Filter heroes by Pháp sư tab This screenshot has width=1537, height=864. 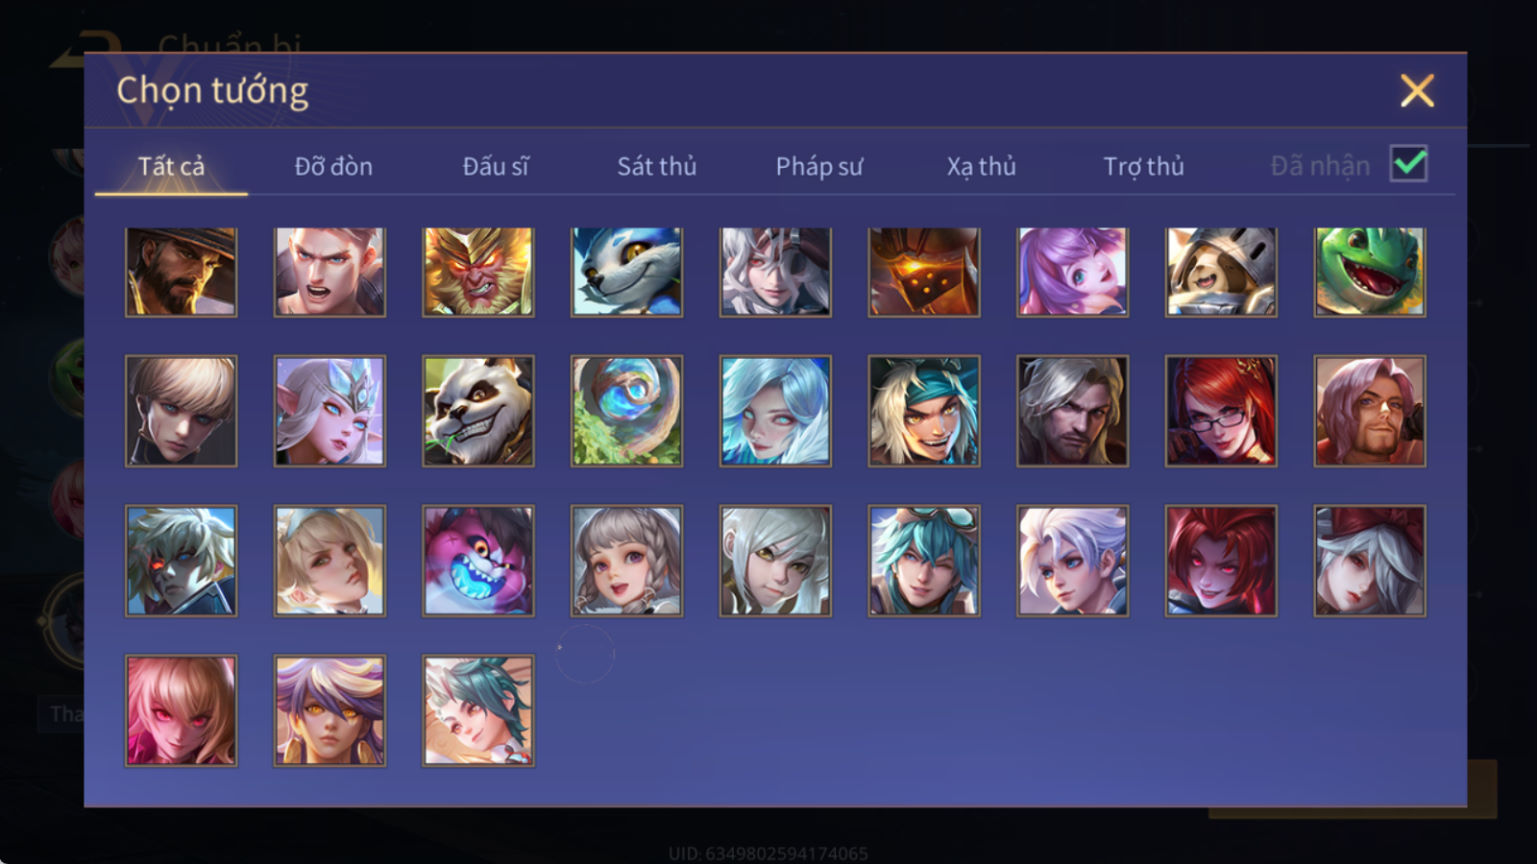point(819,166)
